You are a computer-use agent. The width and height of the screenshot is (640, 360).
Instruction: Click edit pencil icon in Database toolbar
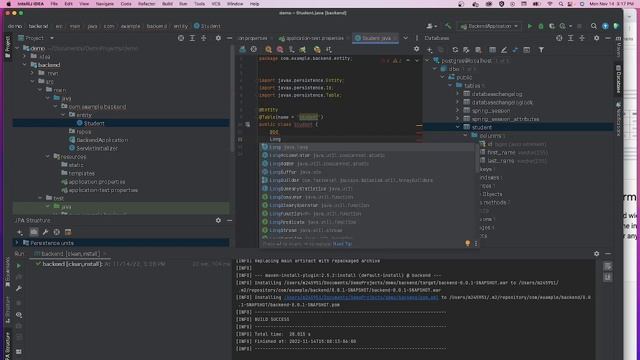(504, 50)
